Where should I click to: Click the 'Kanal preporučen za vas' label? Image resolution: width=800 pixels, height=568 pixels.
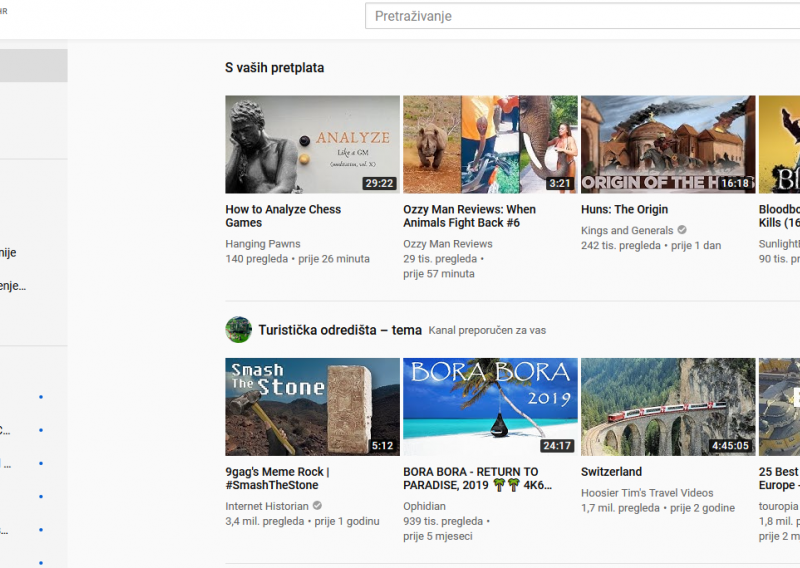(487, 330)
